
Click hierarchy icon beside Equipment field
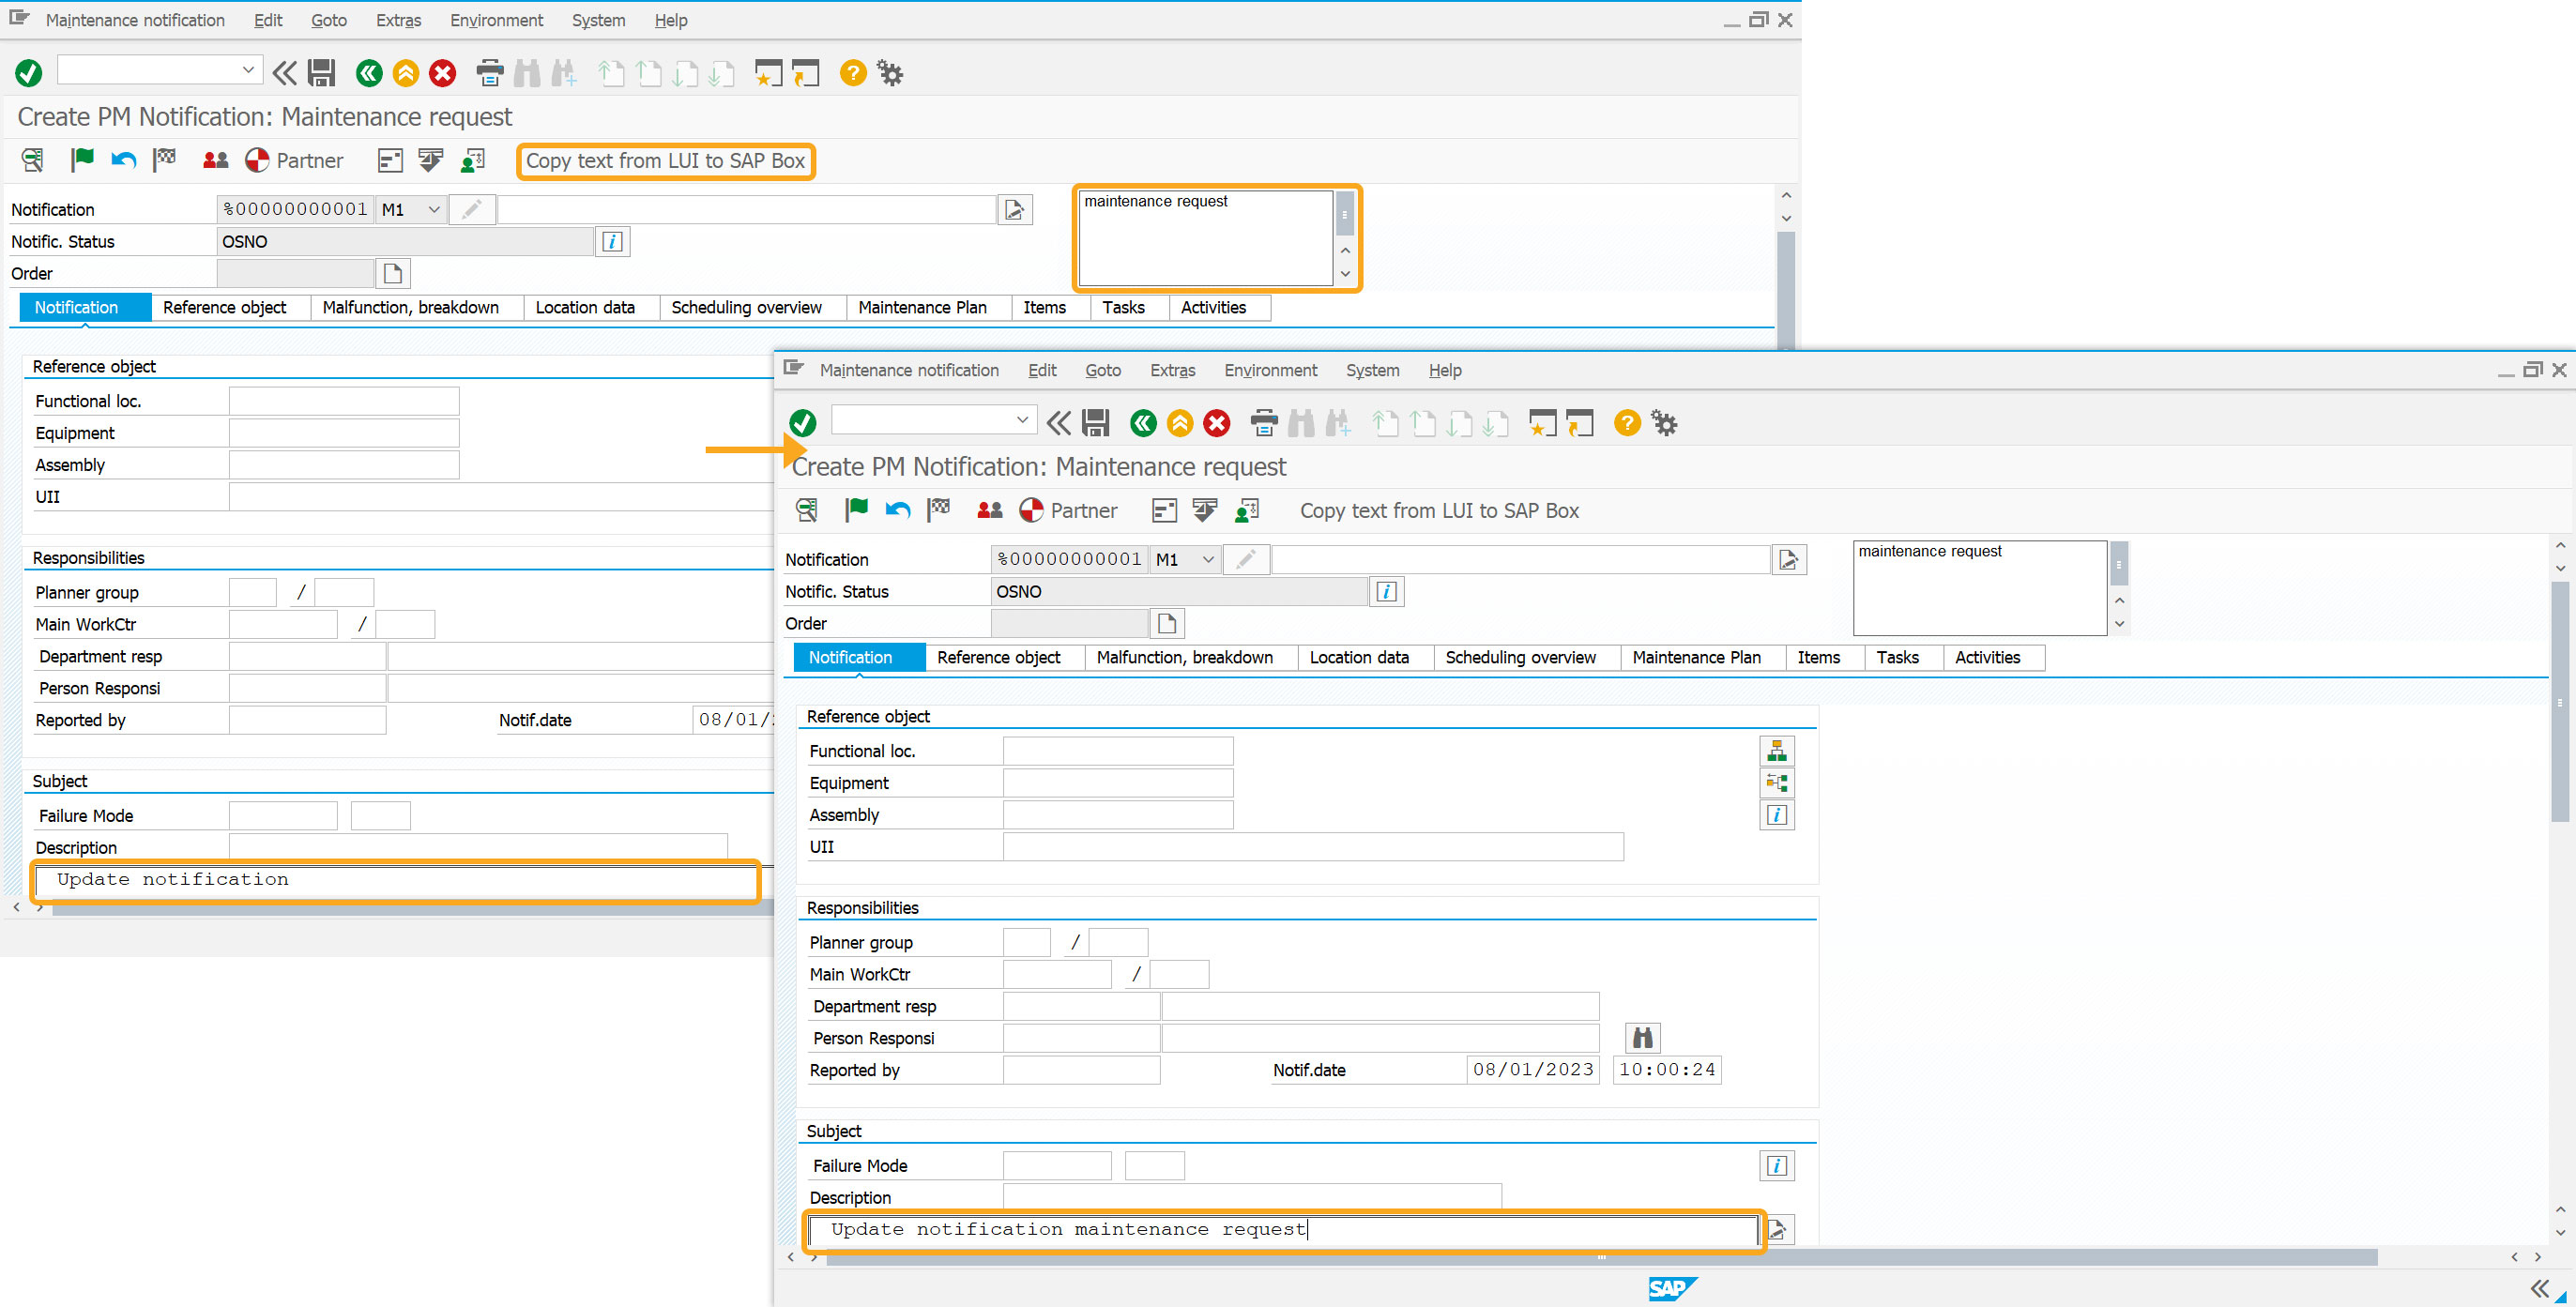[1776, 782]
